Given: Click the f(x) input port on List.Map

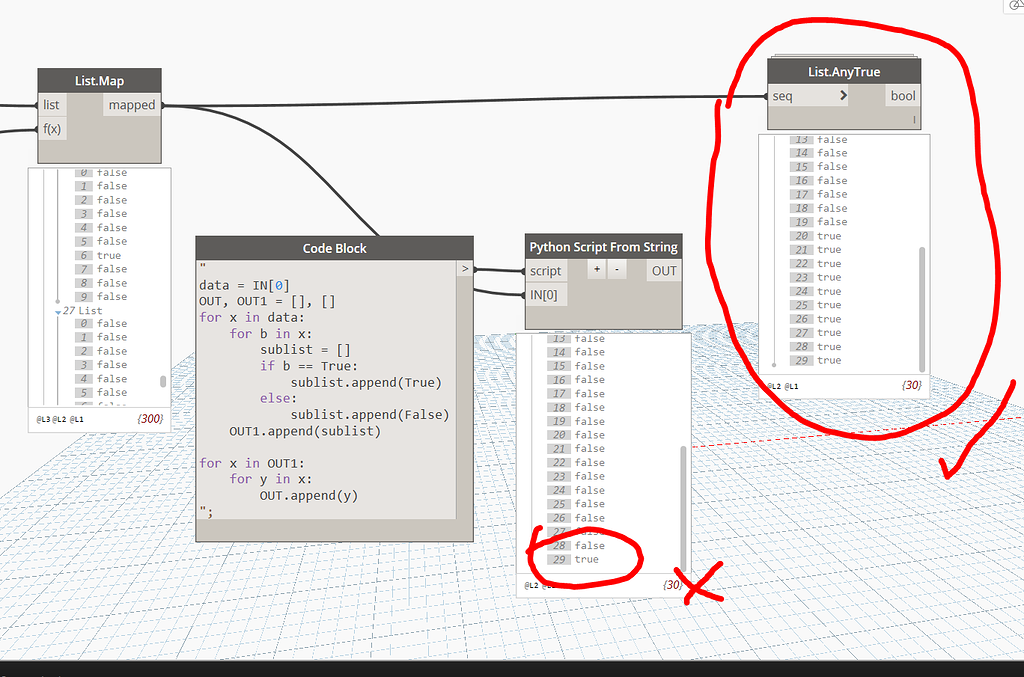Looking at the screenshot, I should click(x=52, y=128).
